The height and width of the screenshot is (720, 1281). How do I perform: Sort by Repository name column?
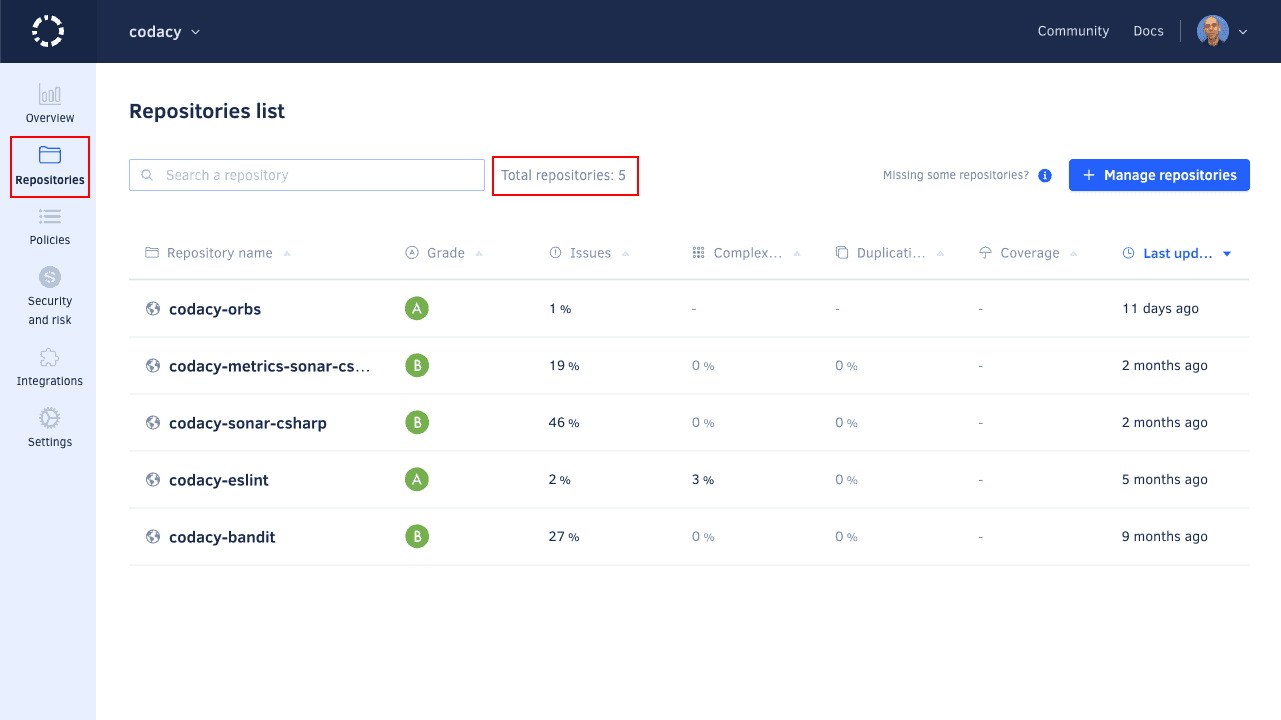[219, 253]
